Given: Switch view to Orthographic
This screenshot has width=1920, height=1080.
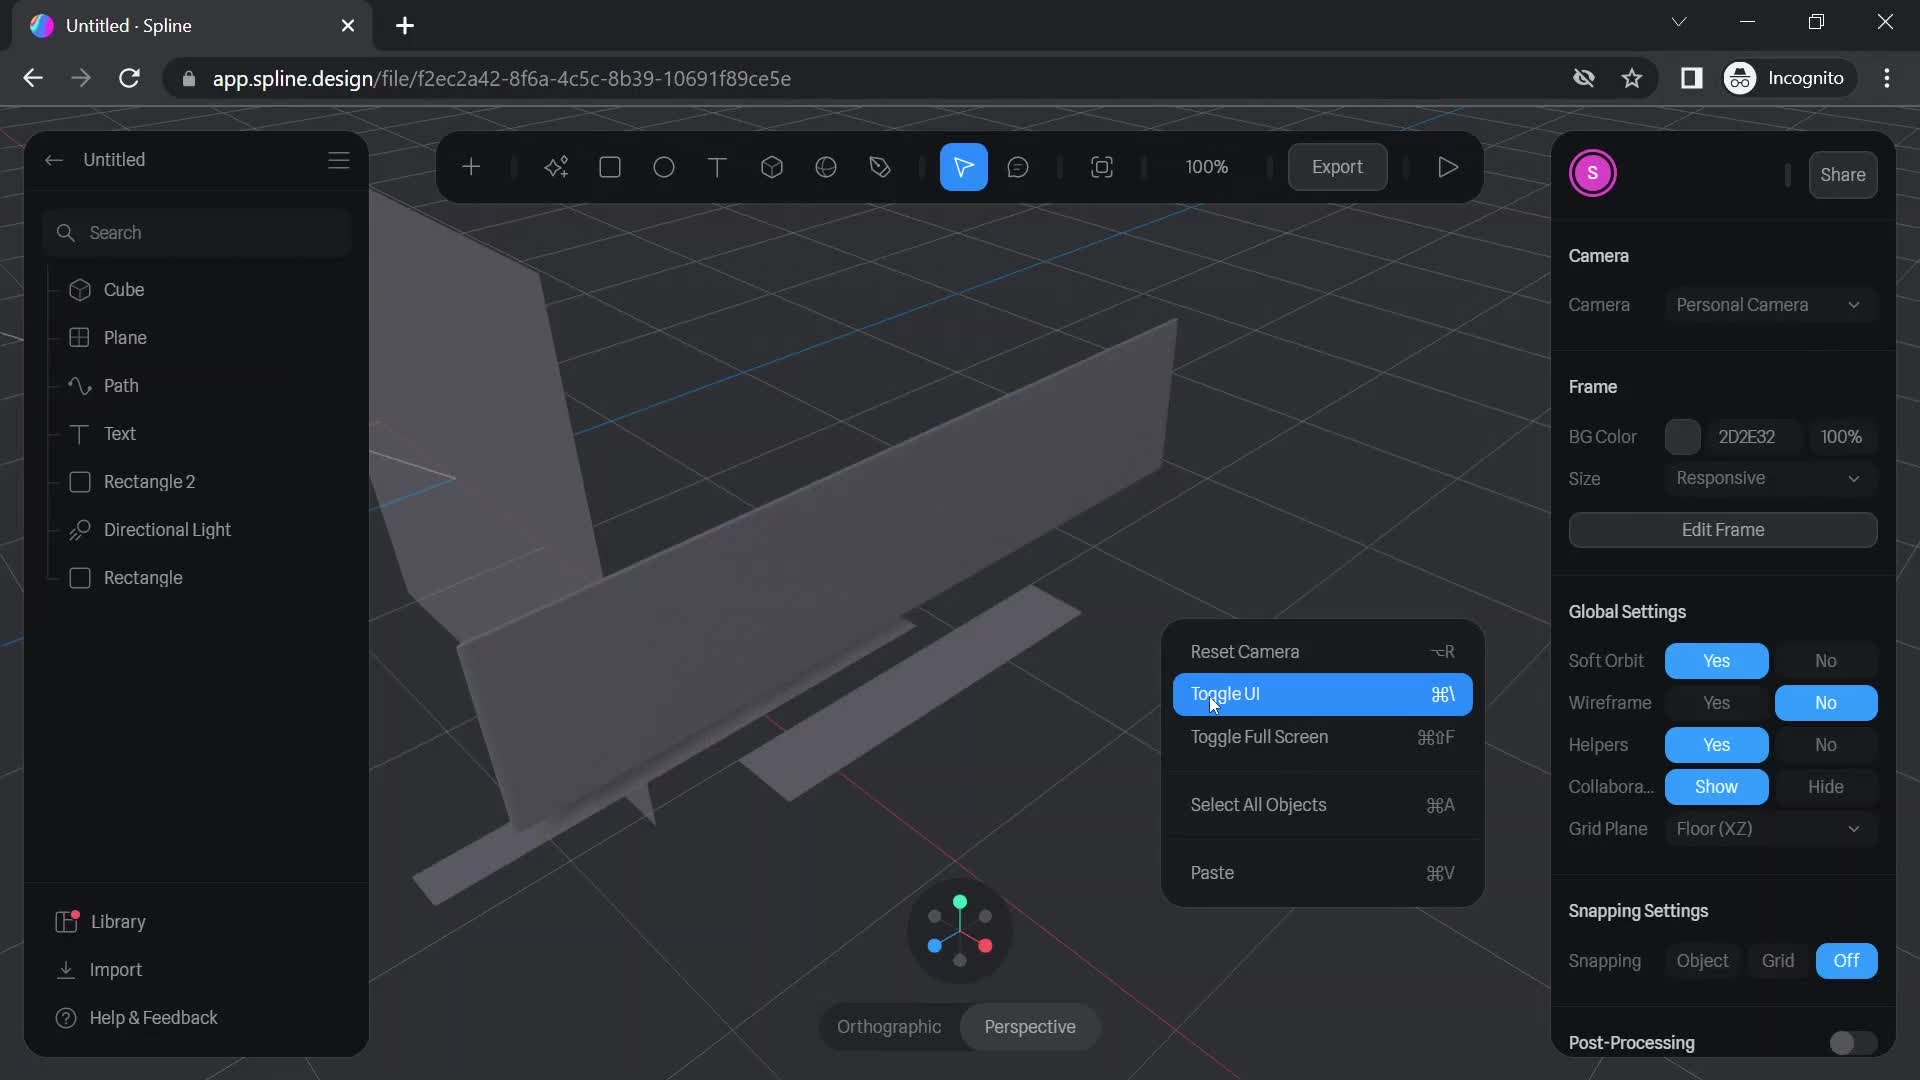Looking at the screenshot, I should [x=889, y=1027].
